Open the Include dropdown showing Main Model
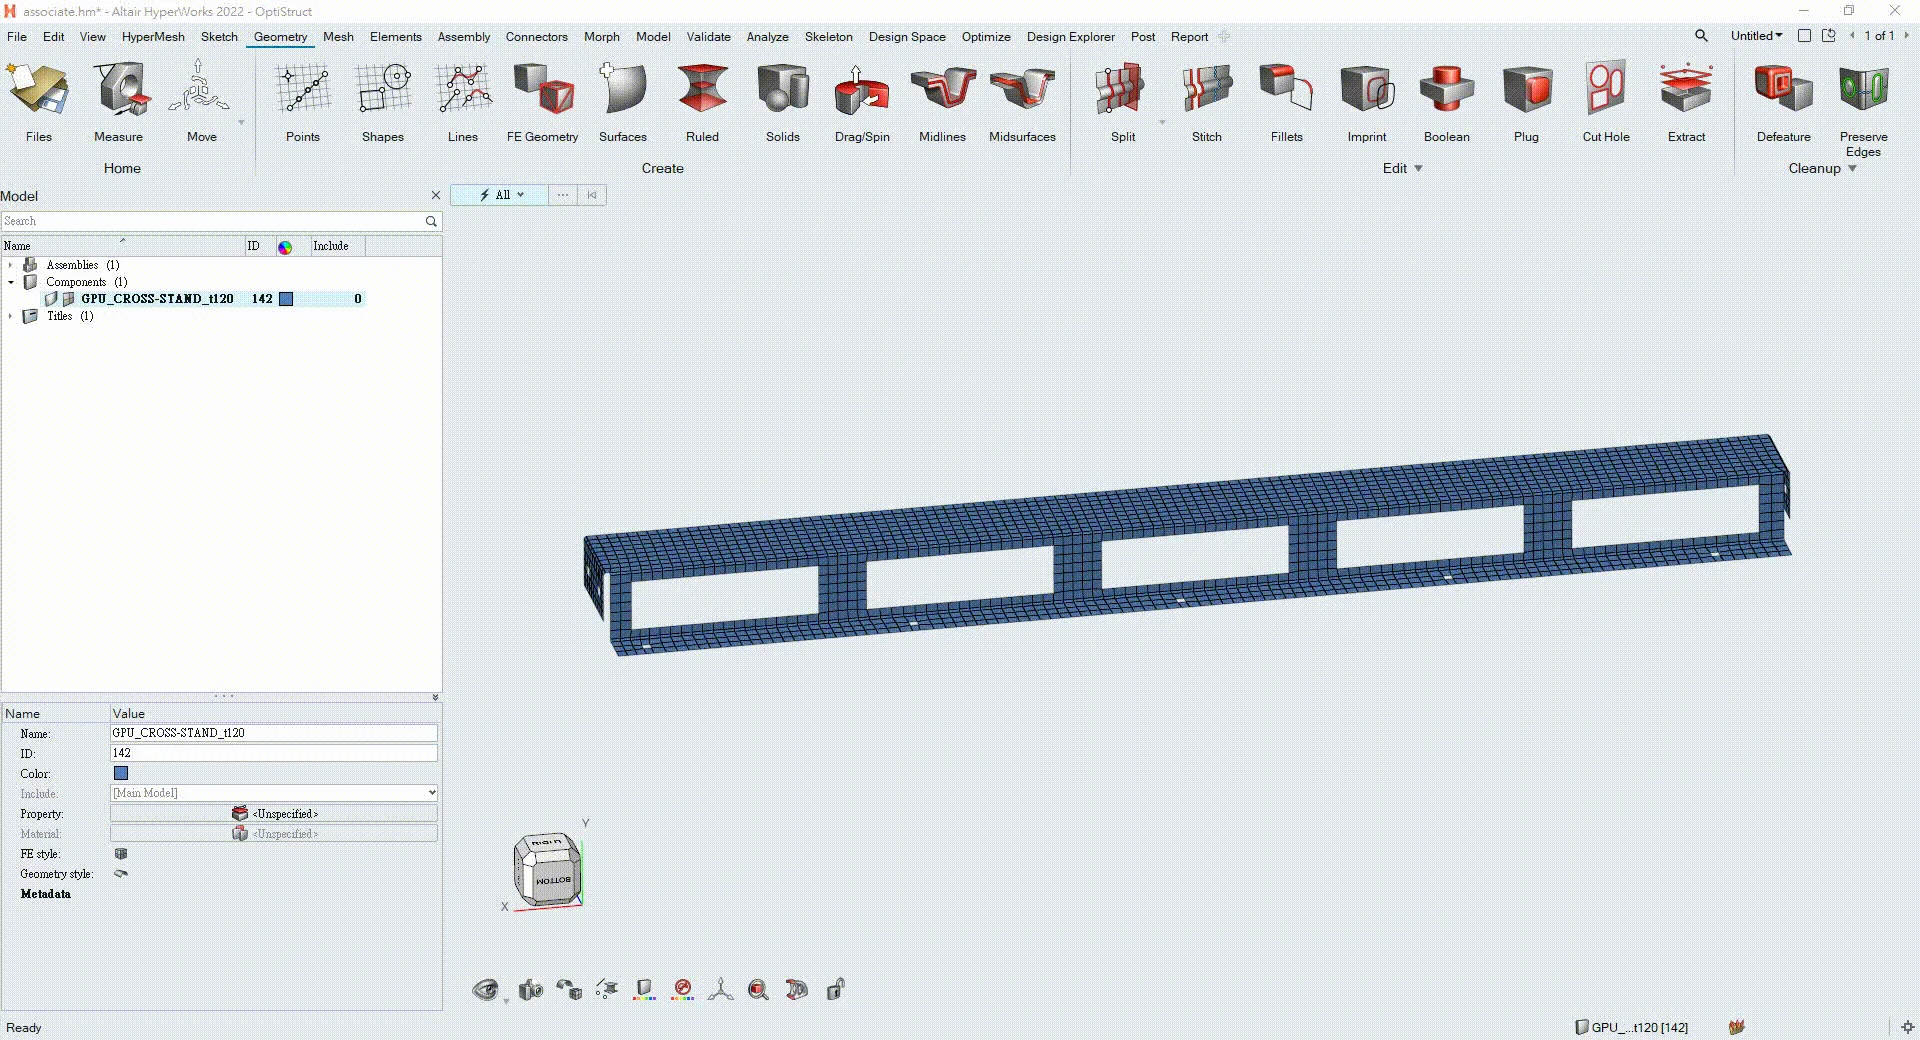 [x=273, y=793]
